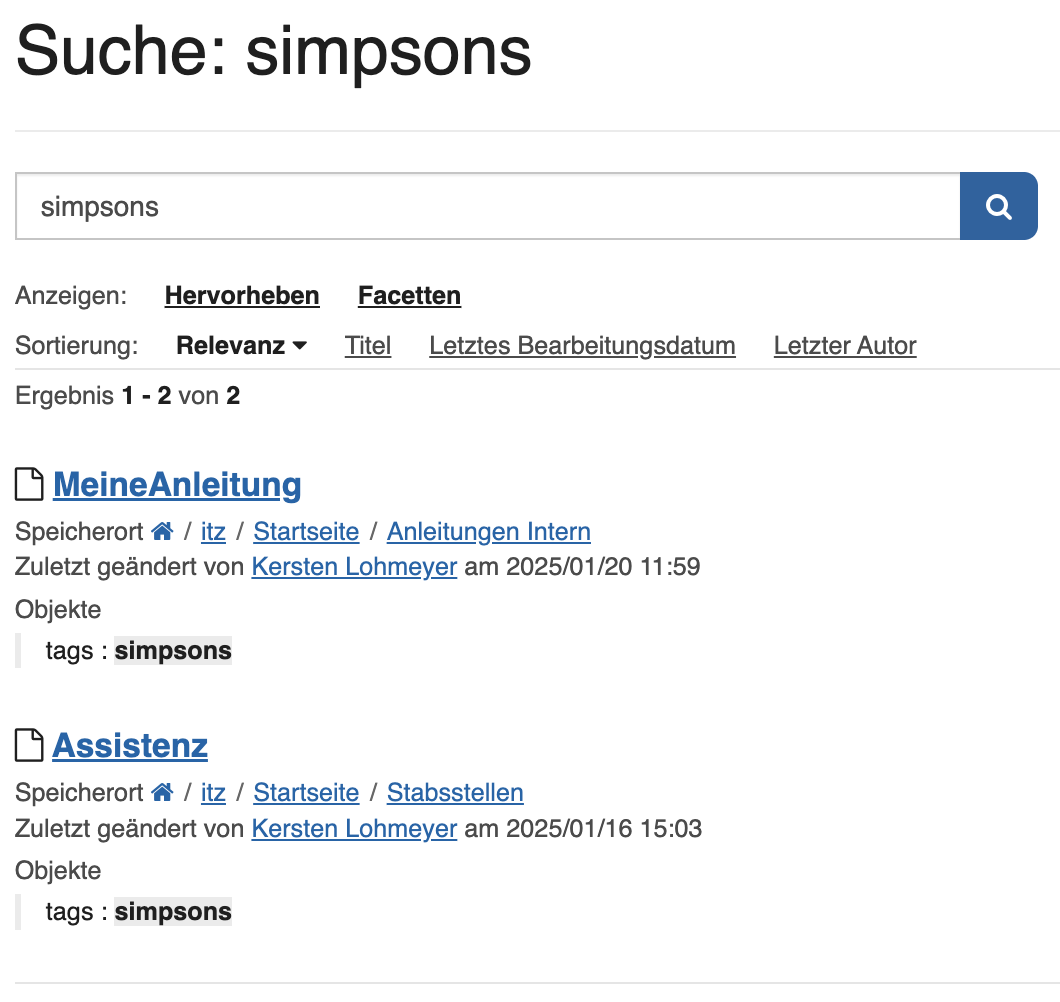Click the document icon beside Assistenz
1060x1002 pixels.
pos(29,745)
